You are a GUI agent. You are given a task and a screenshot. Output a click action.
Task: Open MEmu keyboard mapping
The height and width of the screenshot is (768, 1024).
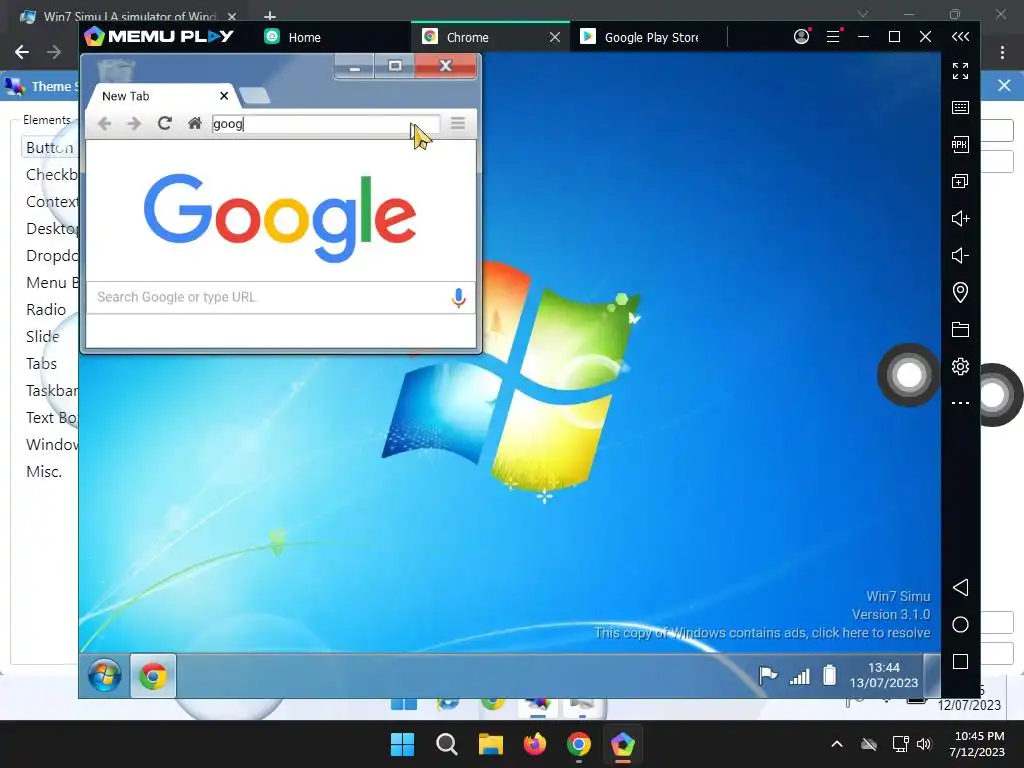(x=960, y=108)
